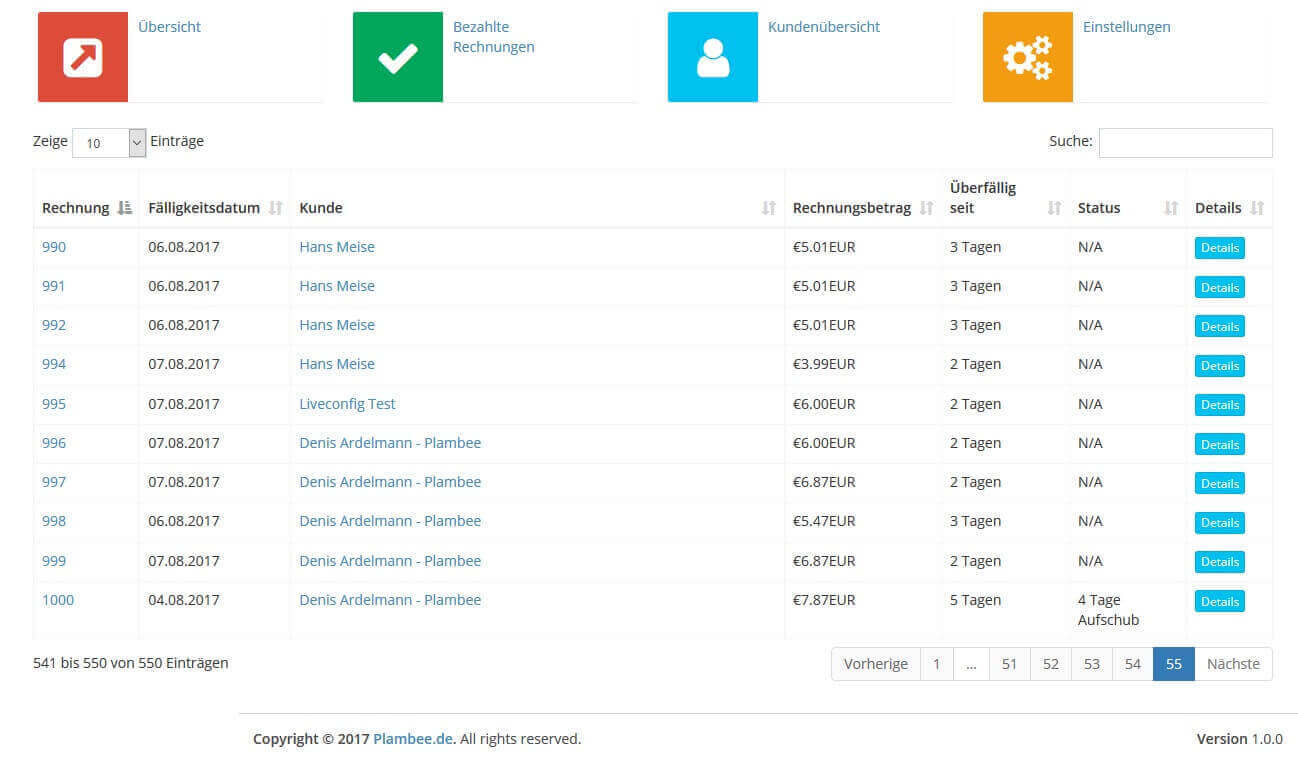Open invoice number 1000
Viewport: 1298px width, 770px height.
(x=58, y=600)
